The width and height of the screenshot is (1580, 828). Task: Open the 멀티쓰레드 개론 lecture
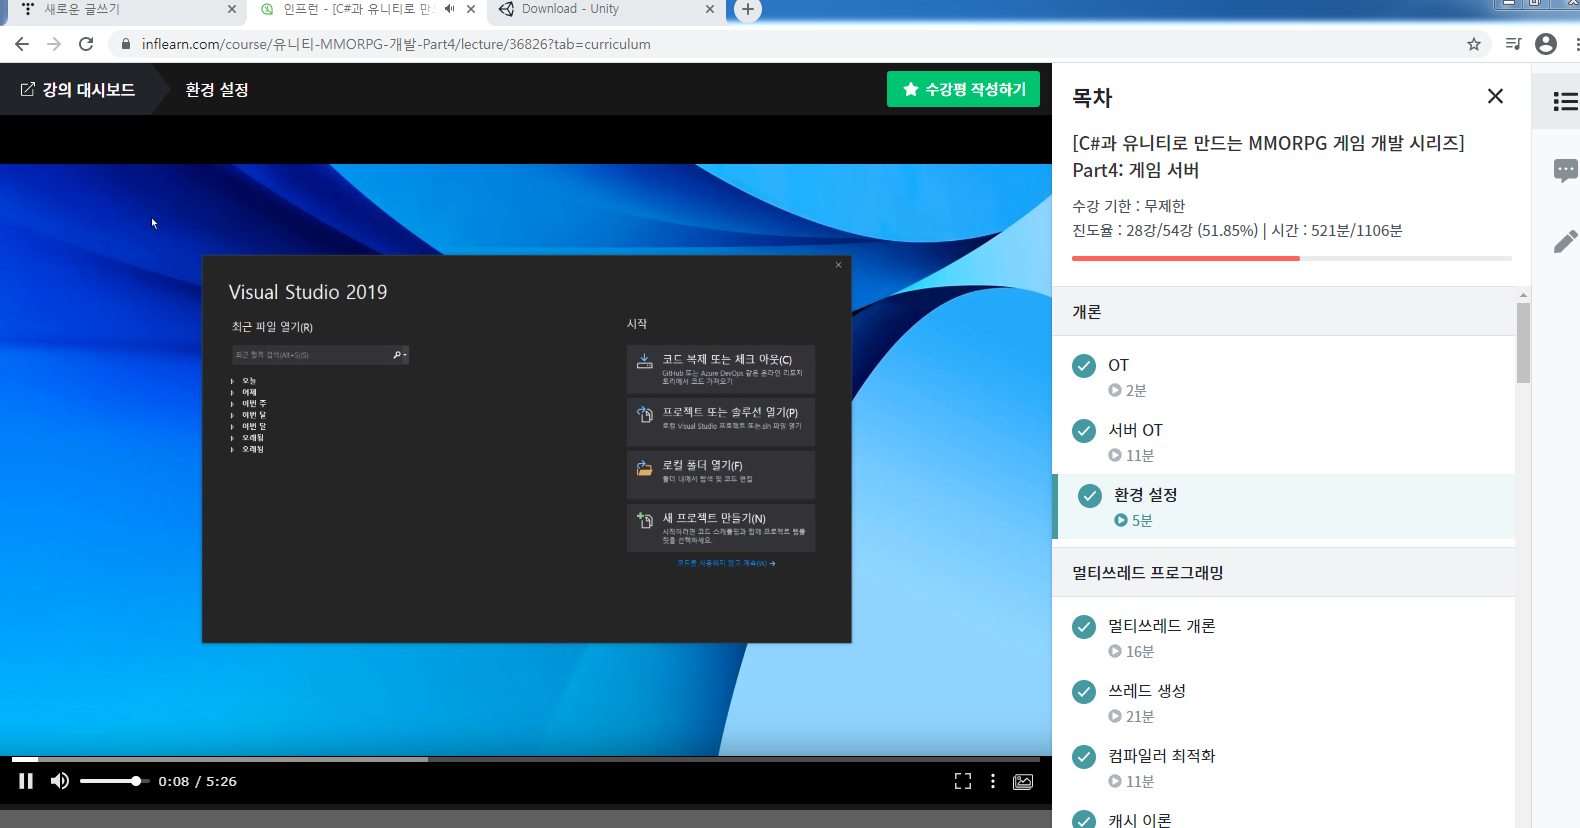(x=1161, y=626)
